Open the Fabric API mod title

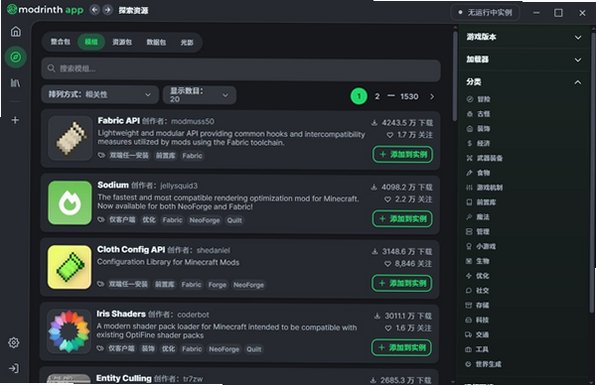[x=119, y=121]
